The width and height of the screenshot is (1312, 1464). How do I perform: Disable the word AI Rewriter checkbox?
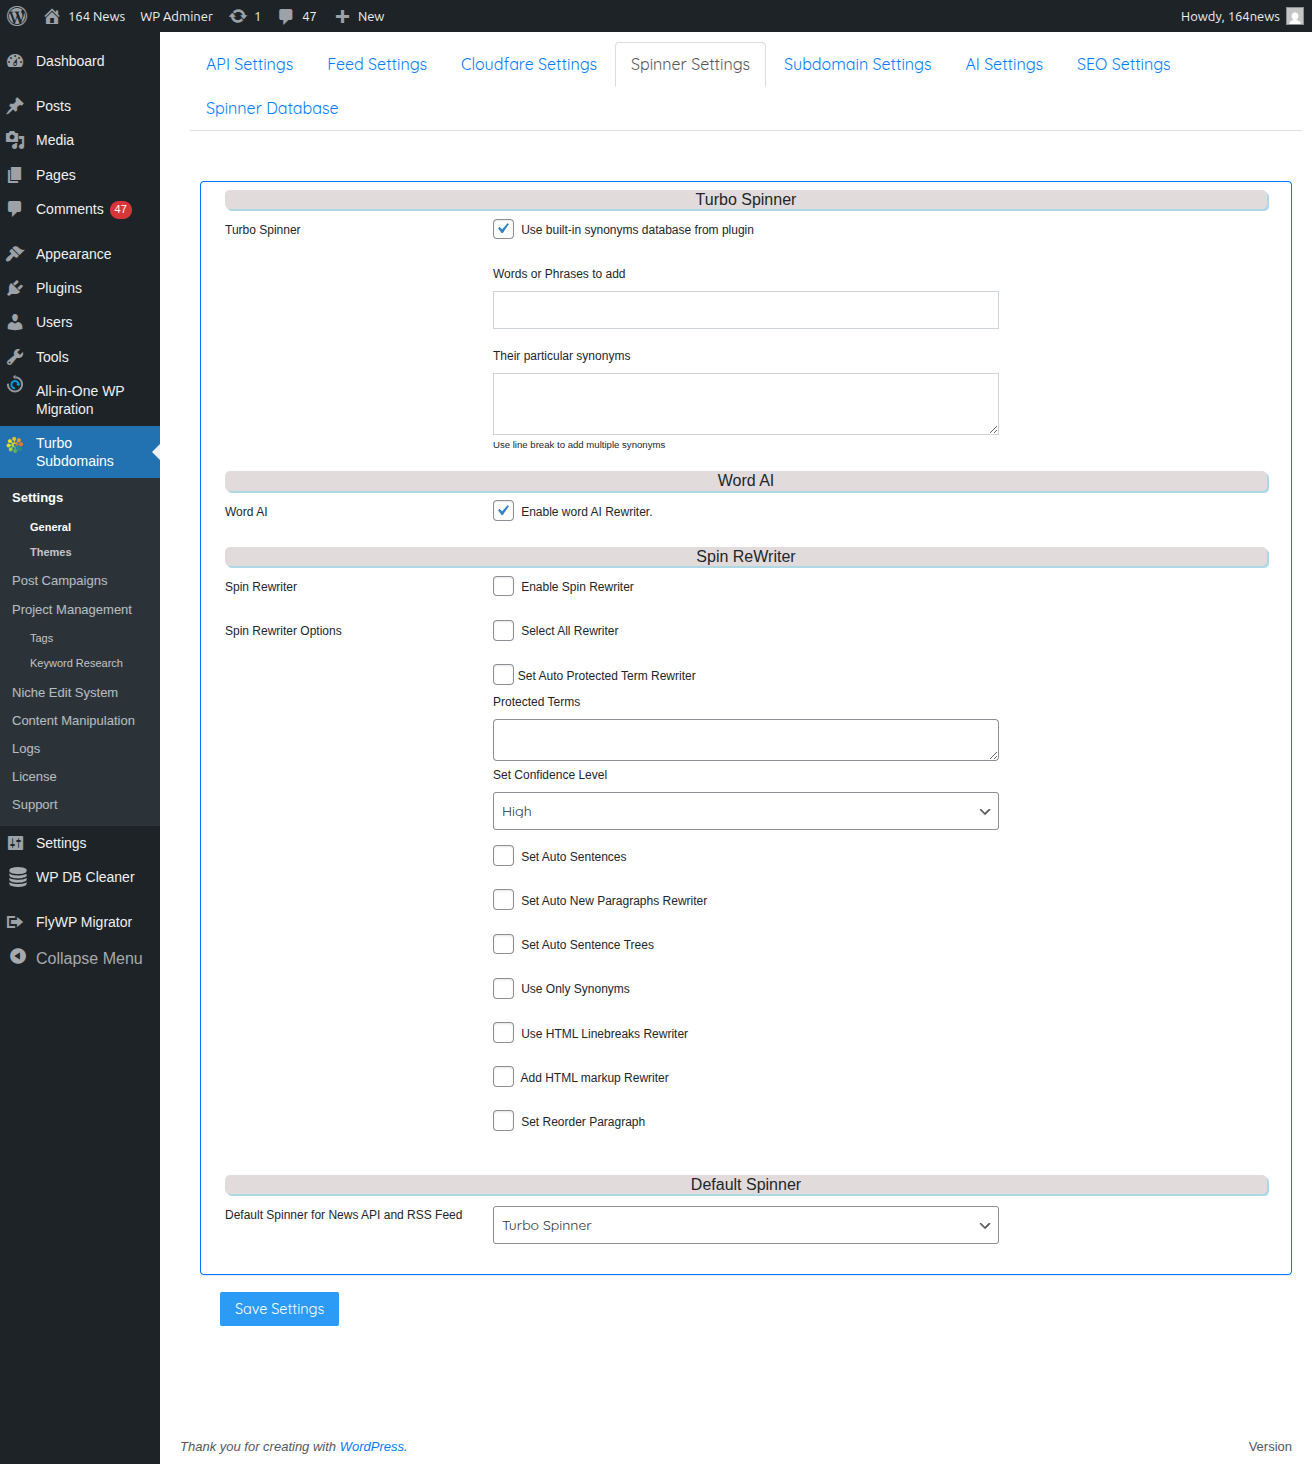click(x=503, y=511)
